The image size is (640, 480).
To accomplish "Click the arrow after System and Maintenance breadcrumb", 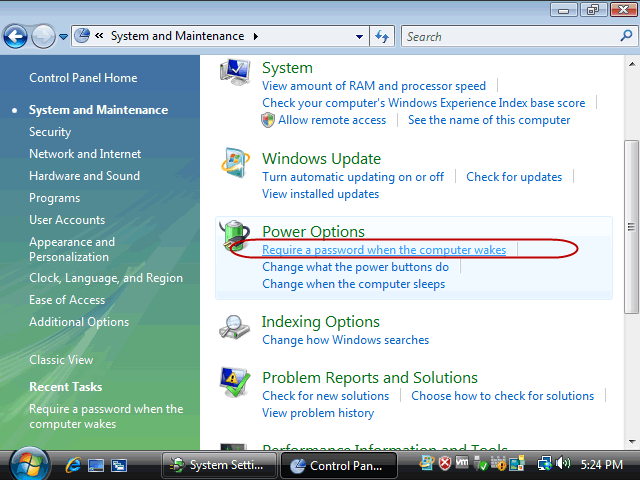I will (256, 36).
